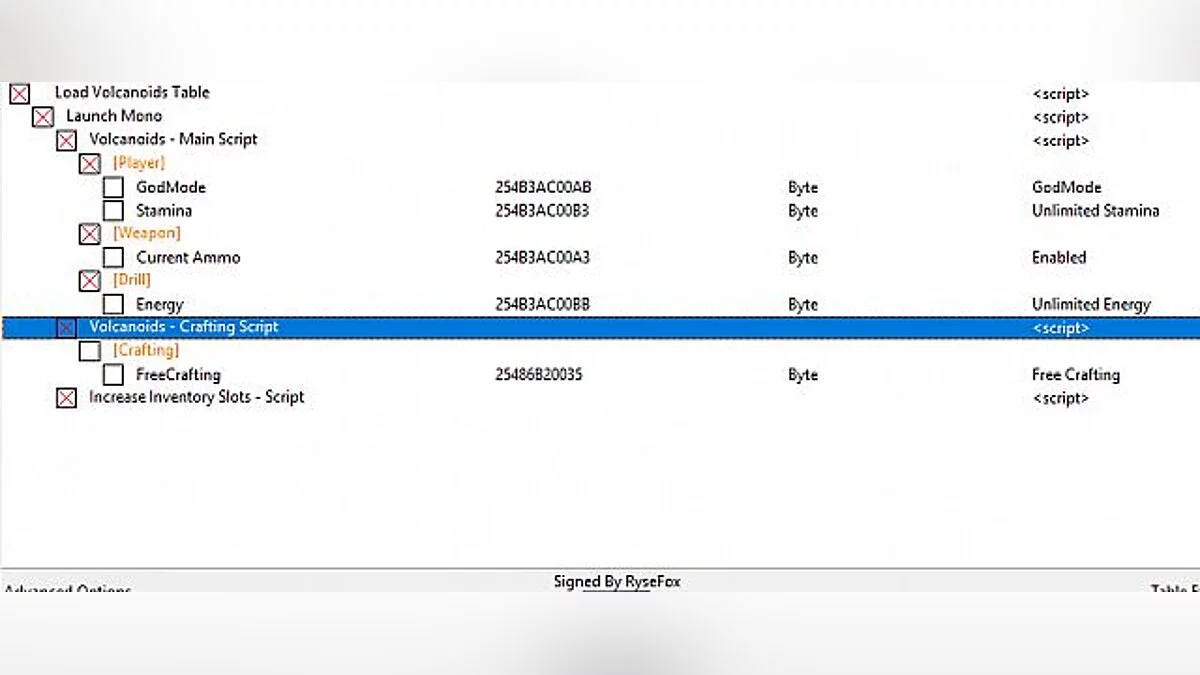This screenshot has width=1200, height=675.
Task: Toggle the Volcanoids - Crafting Script checkbox
Action: [x=66, y=328]
